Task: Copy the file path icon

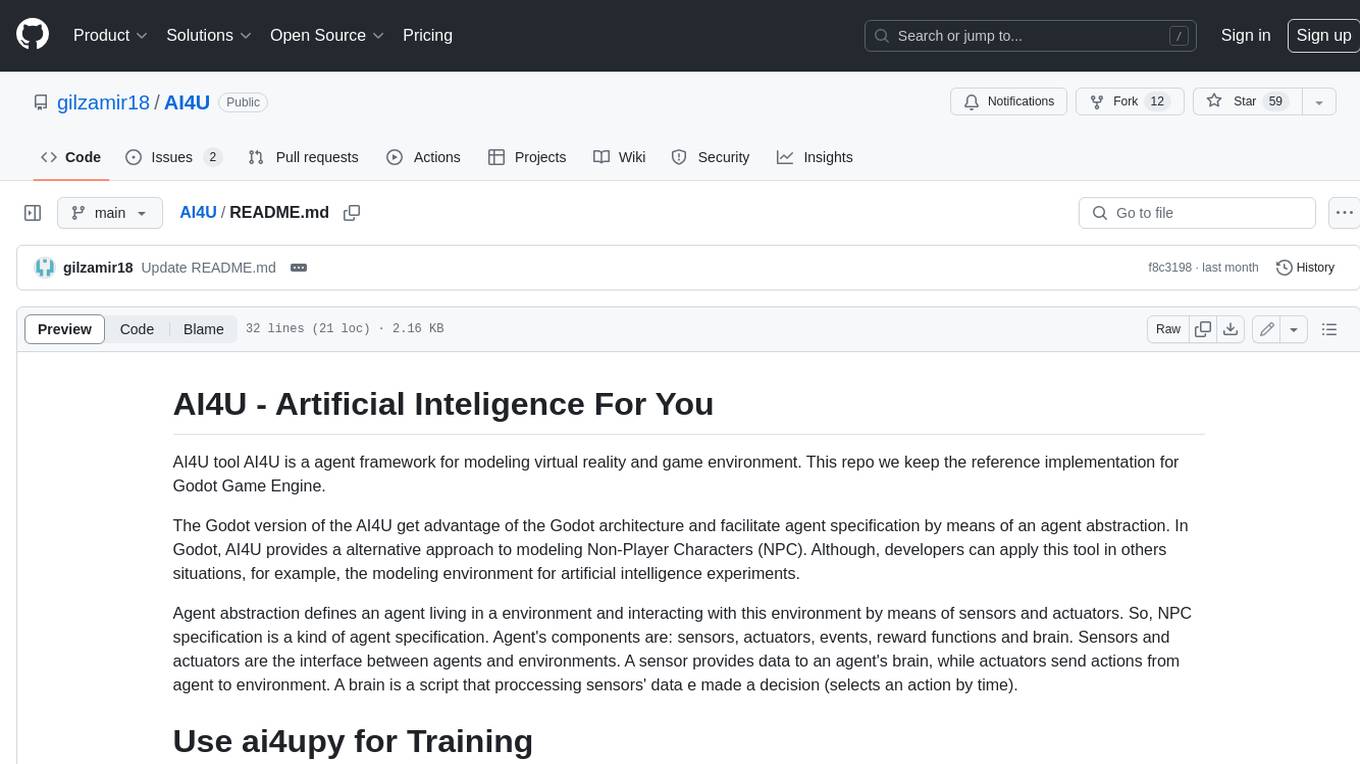Action: coord(352,212)
